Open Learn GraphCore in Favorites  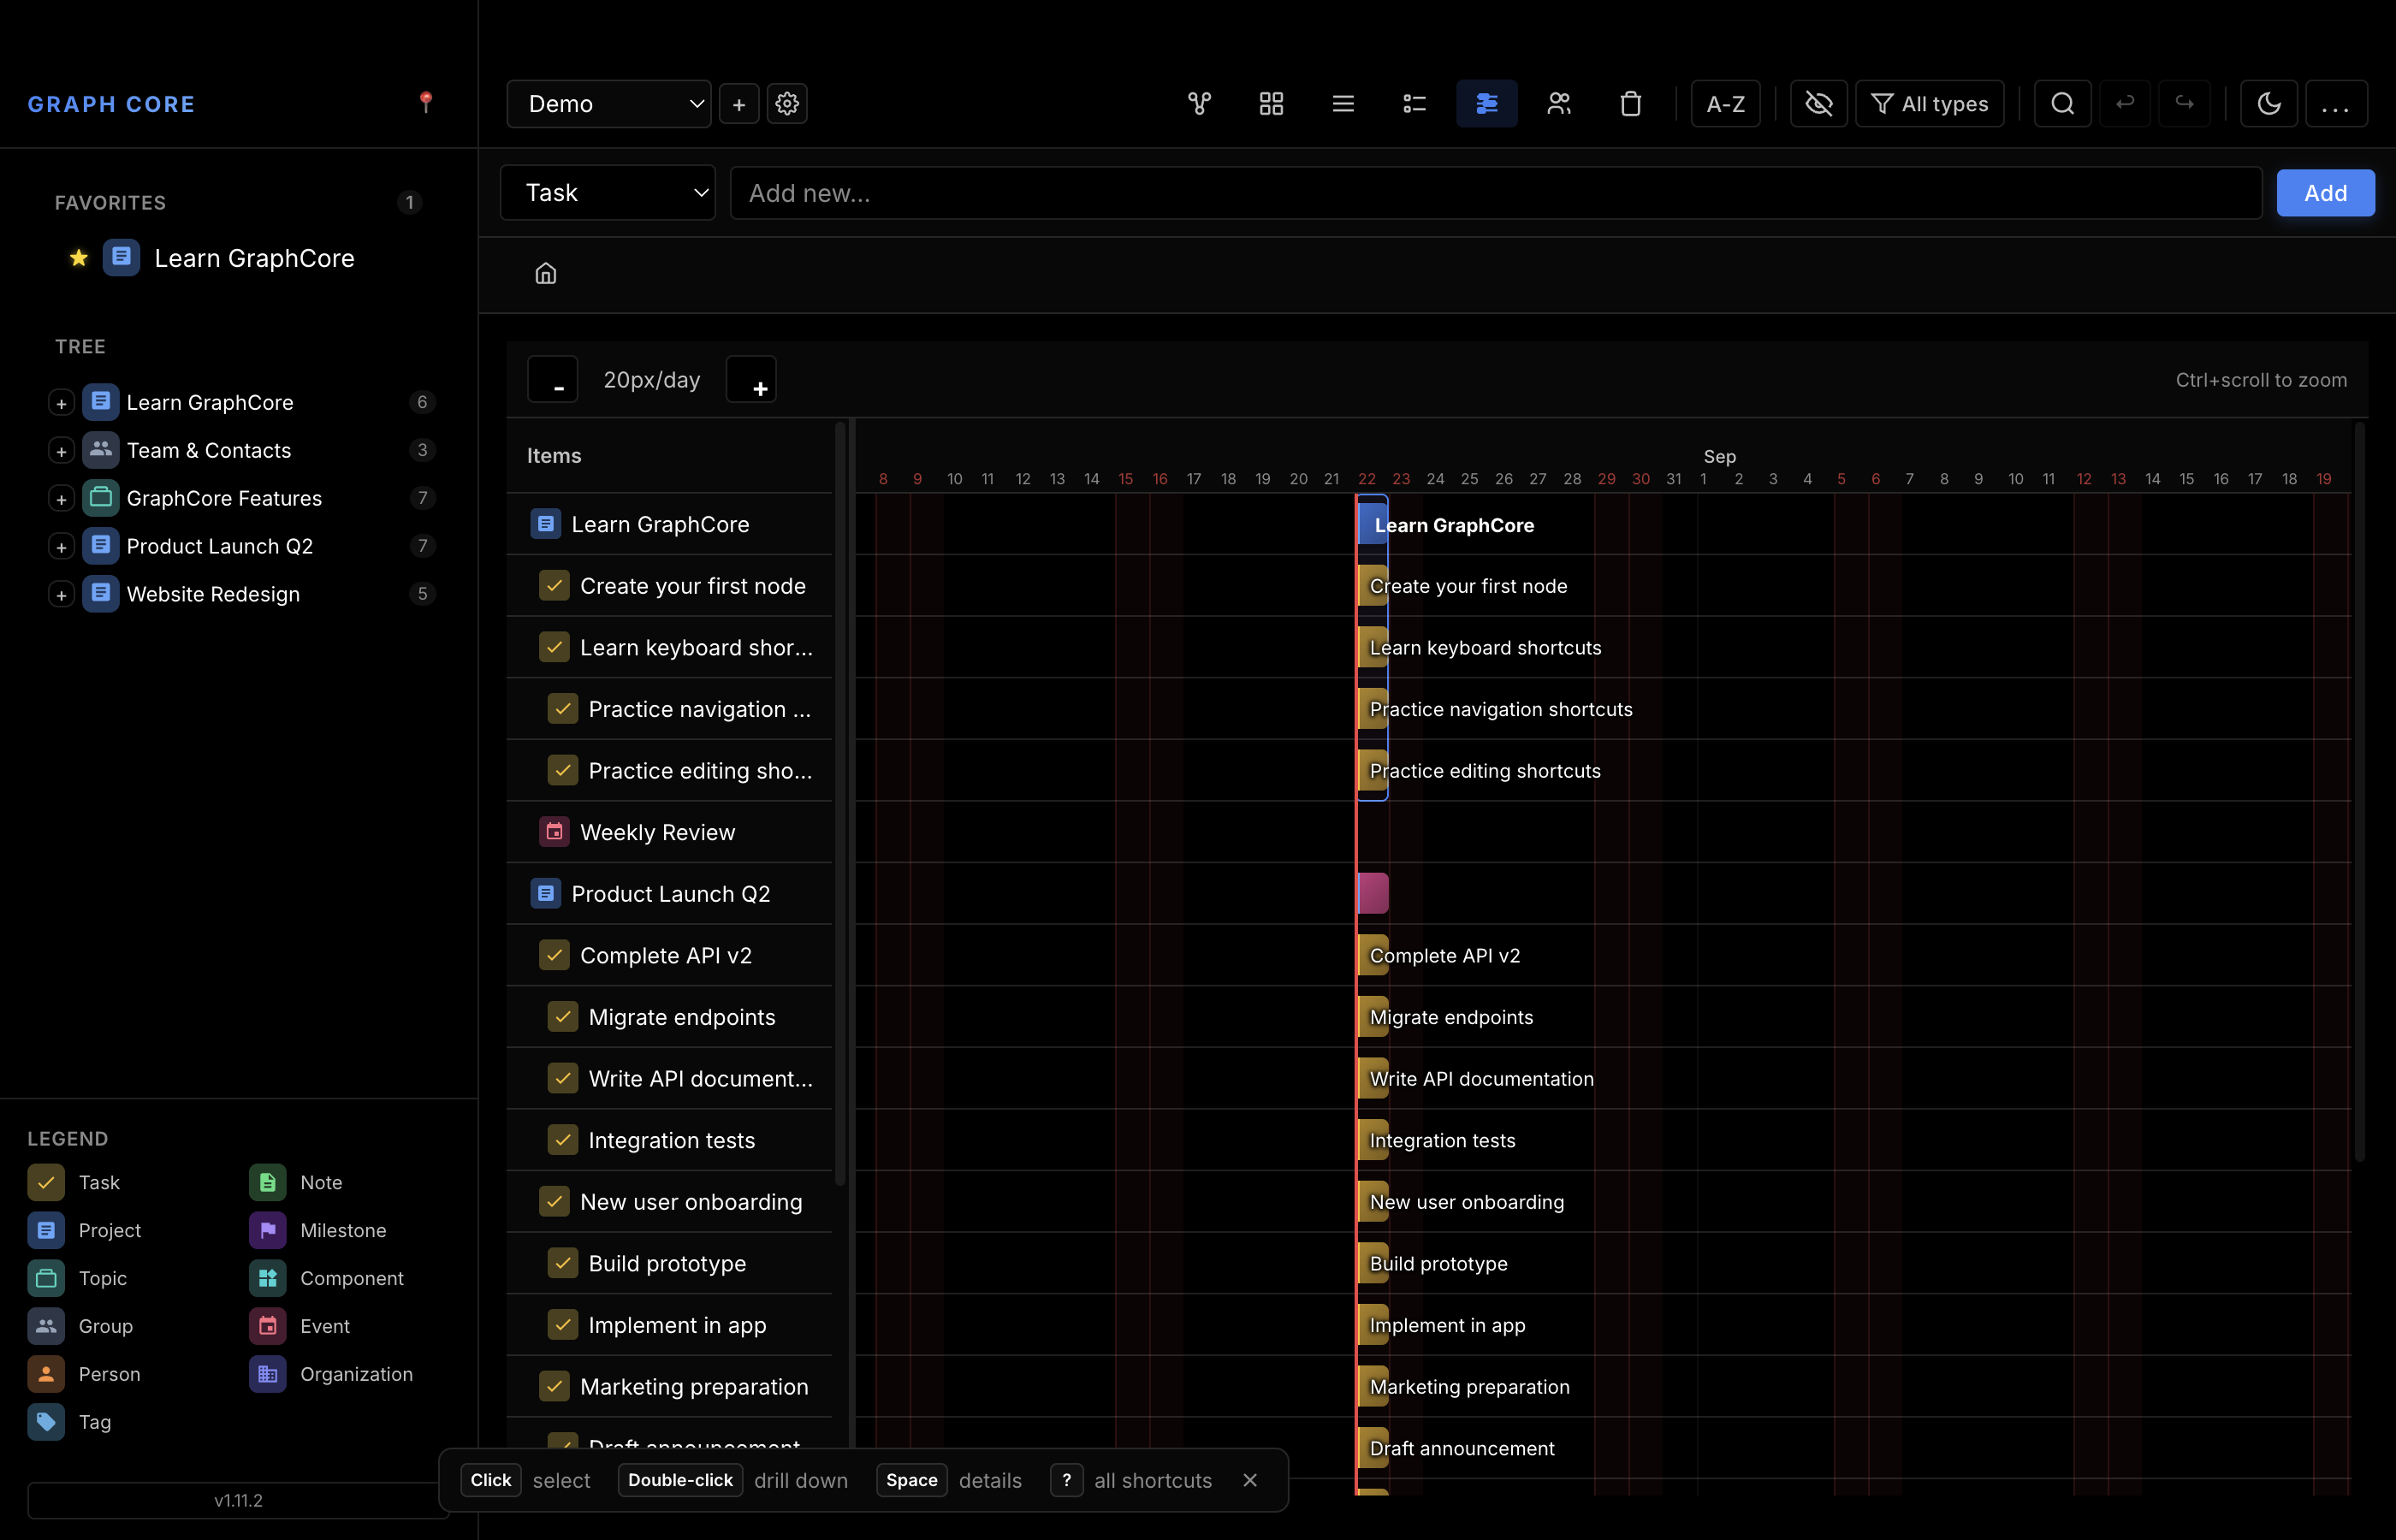click(254, 258)
